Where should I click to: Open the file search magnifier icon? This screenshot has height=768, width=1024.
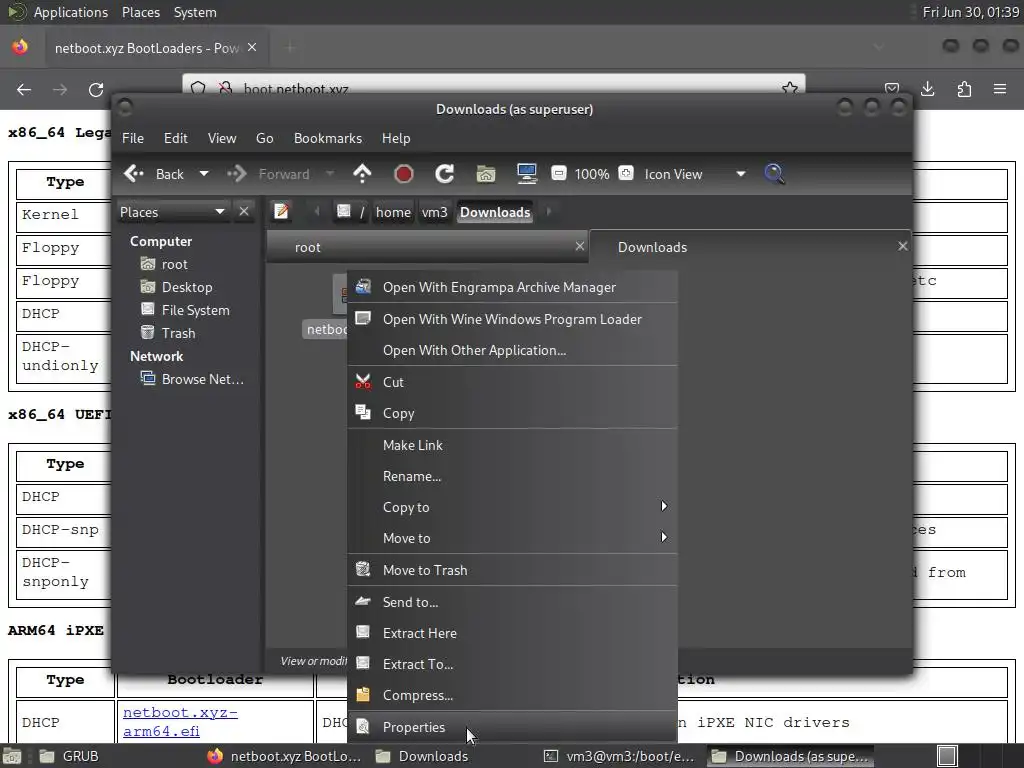pyautogui.click(x=775, y=174)
